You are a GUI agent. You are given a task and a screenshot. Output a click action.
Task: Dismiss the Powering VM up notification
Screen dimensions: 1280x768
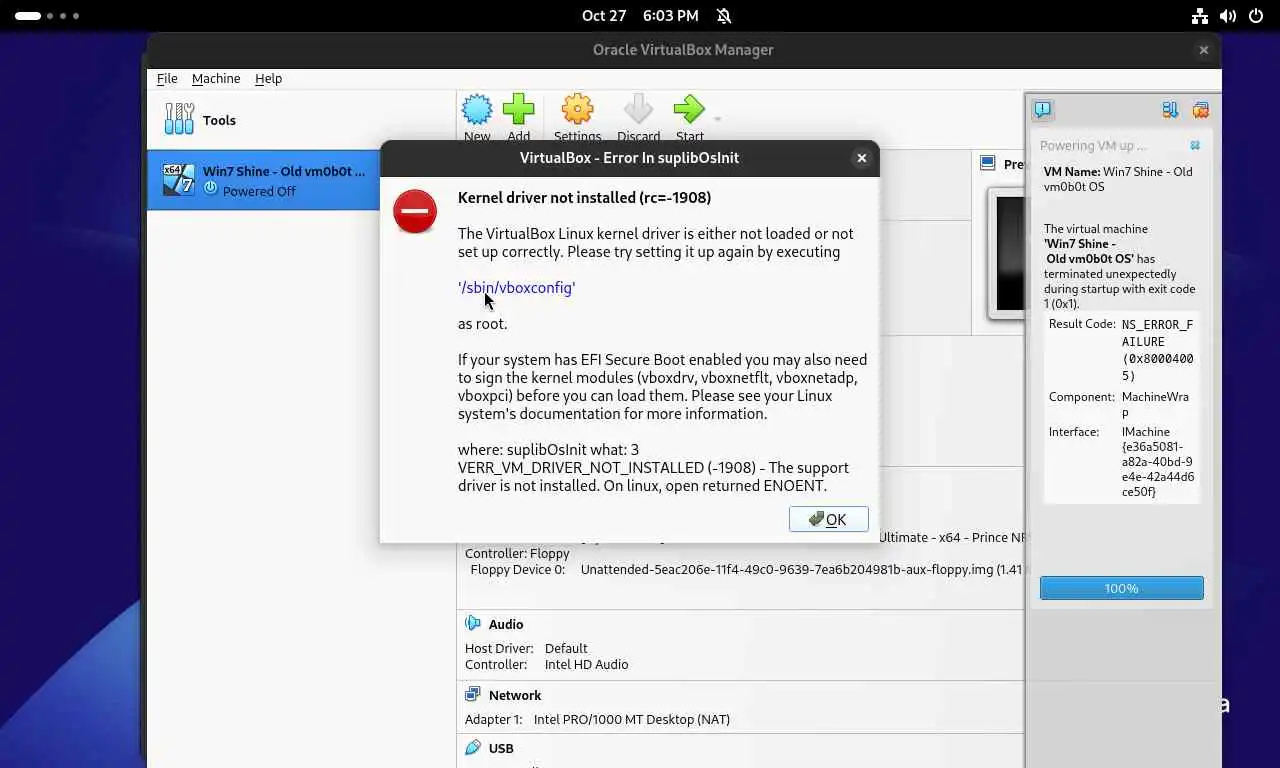[1195, 146]
